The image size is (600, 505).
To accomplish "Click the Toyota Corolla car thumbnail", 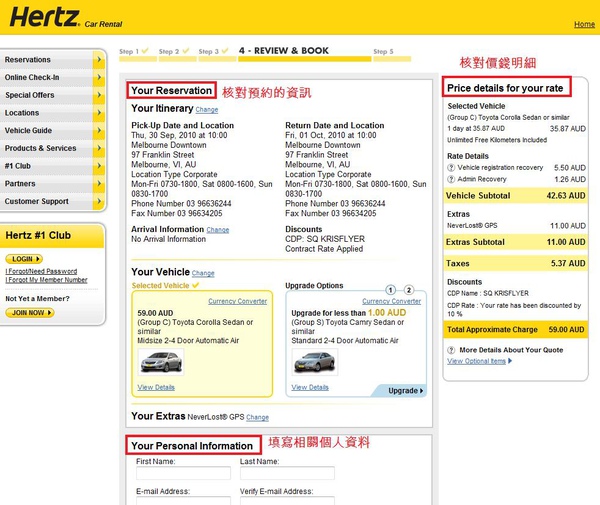I will pyautogui.click(x=161, y=362).
